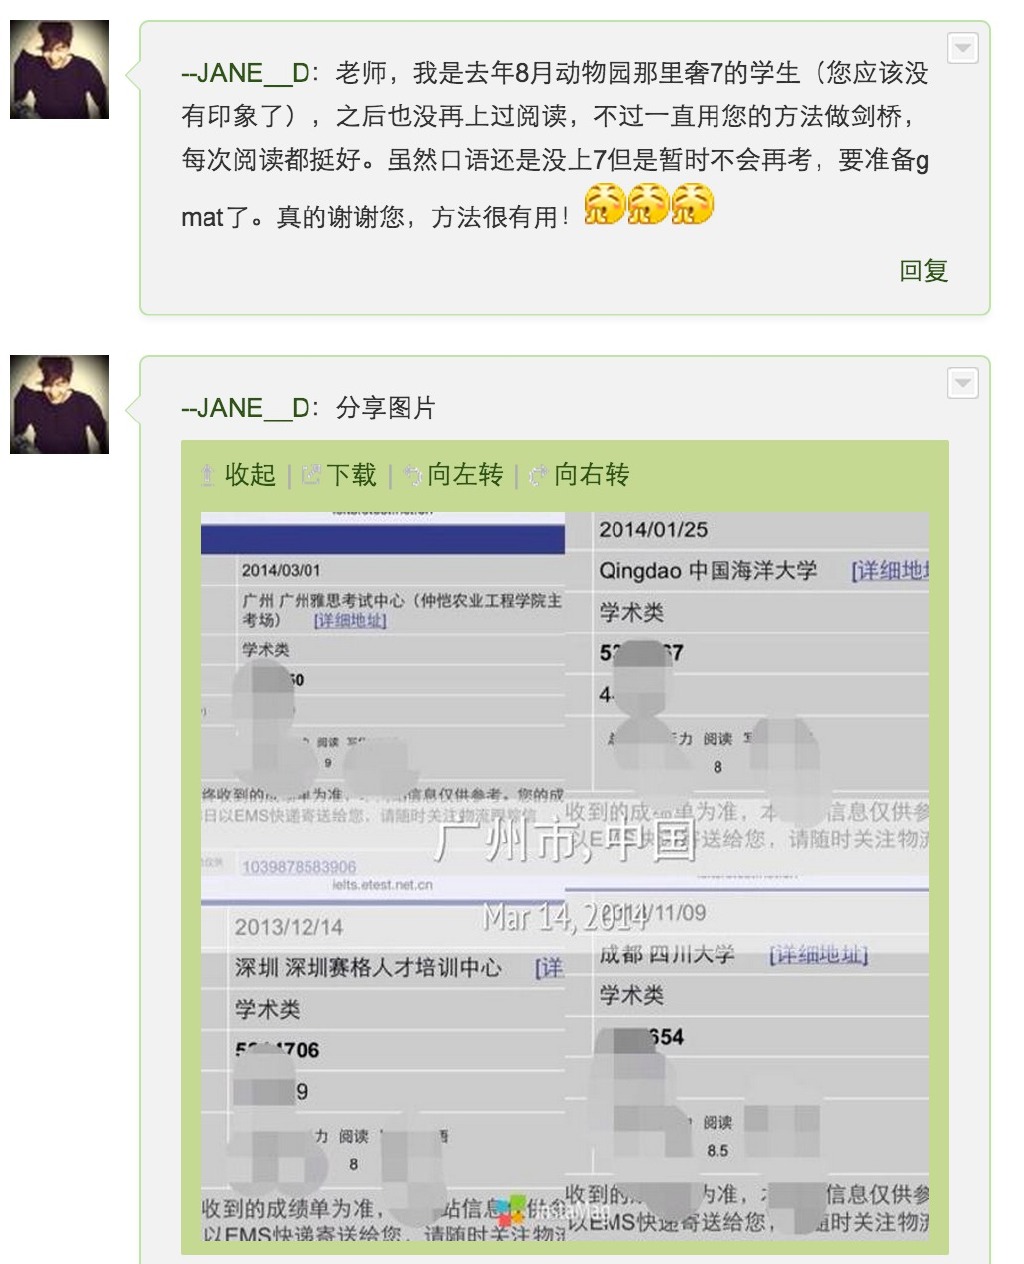Image resolution: width=1024 pixels, height=1264 pixels.
Task: Rotate the image right with 向右转
Action: [592, 475]
